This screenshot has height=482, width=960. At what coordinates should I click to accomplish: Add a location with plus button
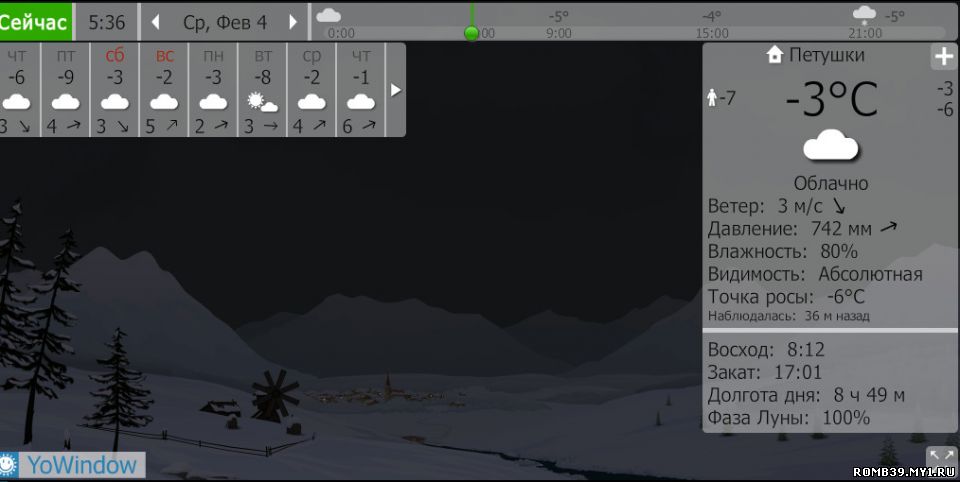[943, 57]
